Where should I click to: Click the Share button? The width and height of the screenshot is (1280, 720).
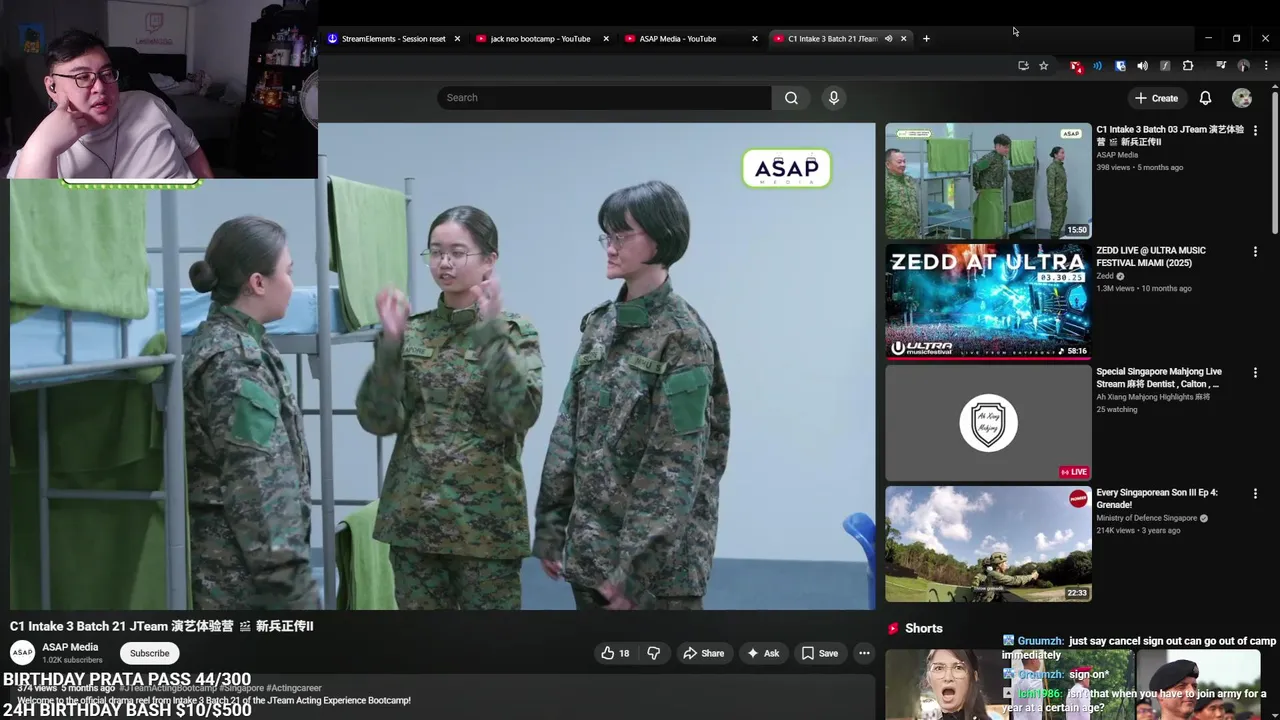[x=703, y=653]
